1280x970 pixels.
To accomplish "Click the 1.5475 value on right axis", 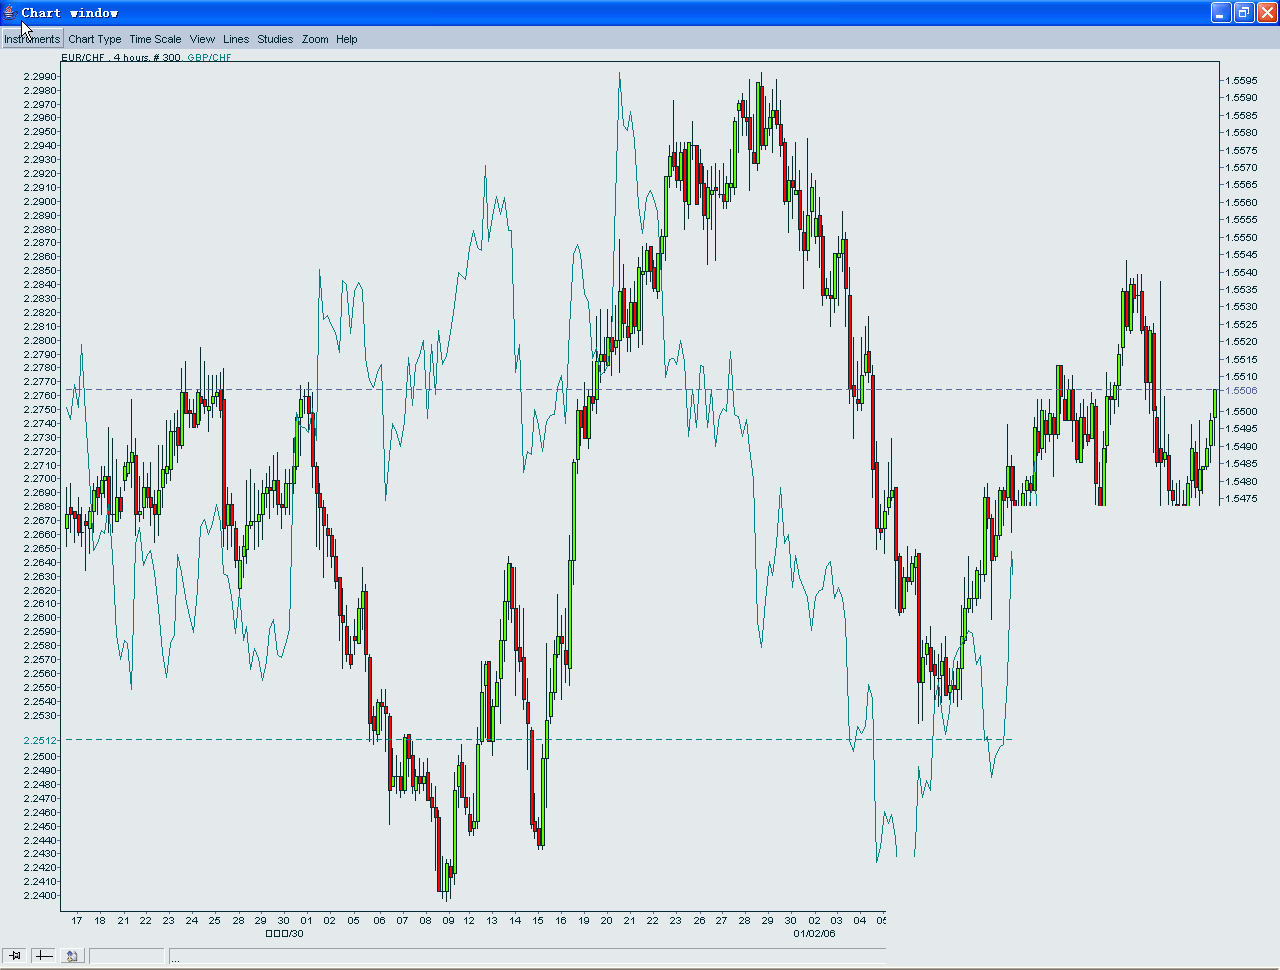I will (1241, 498).
